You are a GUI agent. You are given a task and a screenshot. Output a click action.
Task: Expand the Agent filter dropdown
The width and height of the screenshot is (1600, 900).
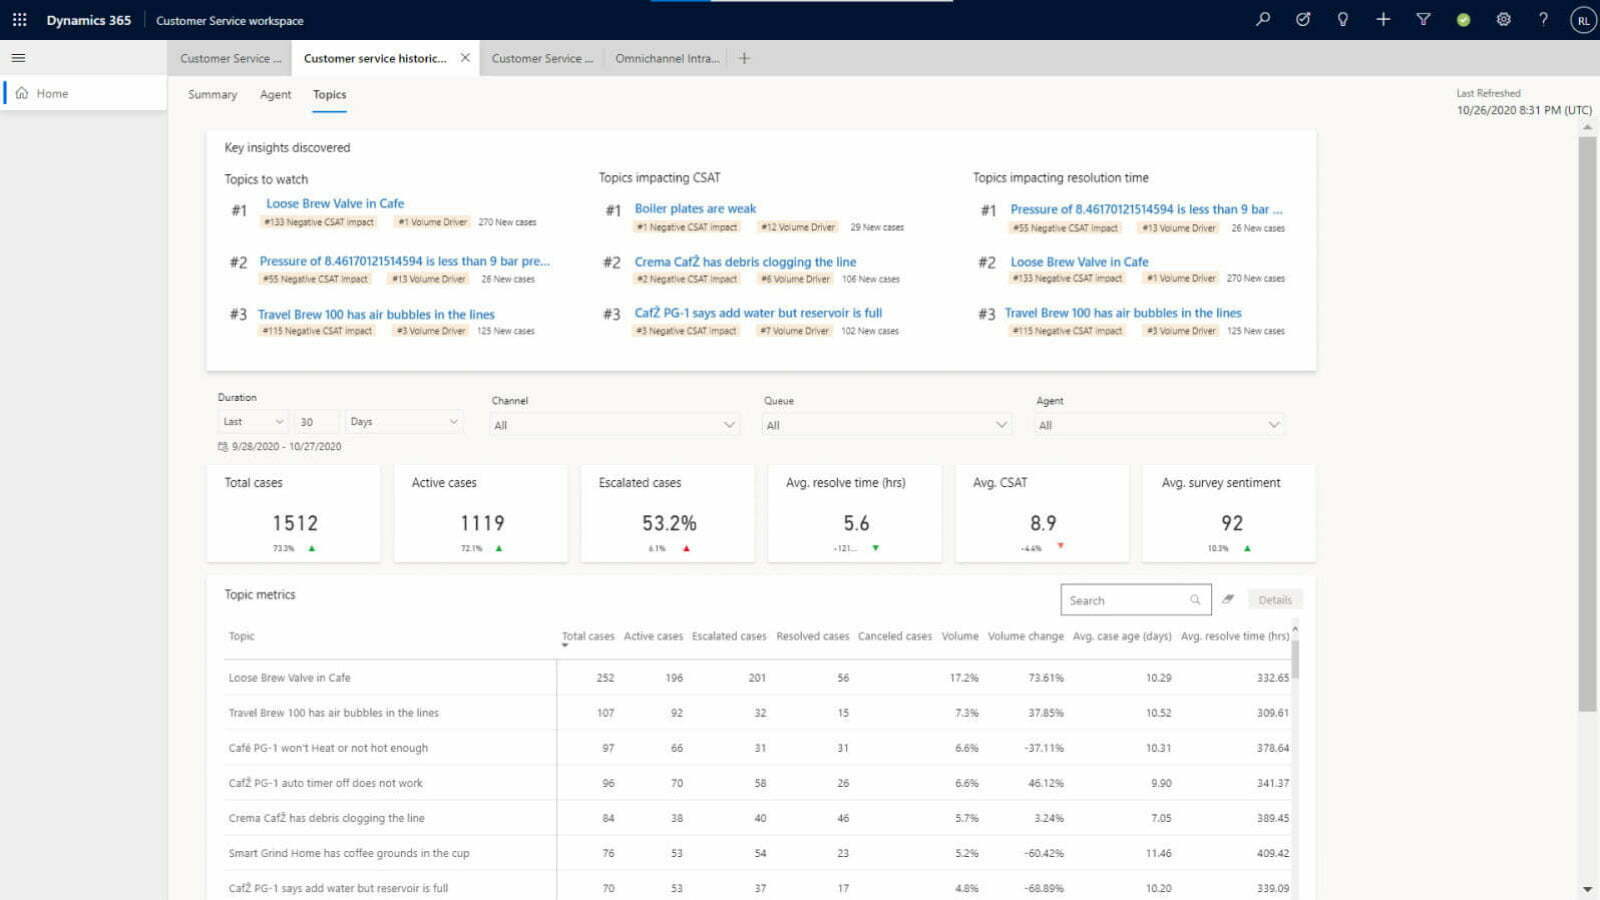1159,425
